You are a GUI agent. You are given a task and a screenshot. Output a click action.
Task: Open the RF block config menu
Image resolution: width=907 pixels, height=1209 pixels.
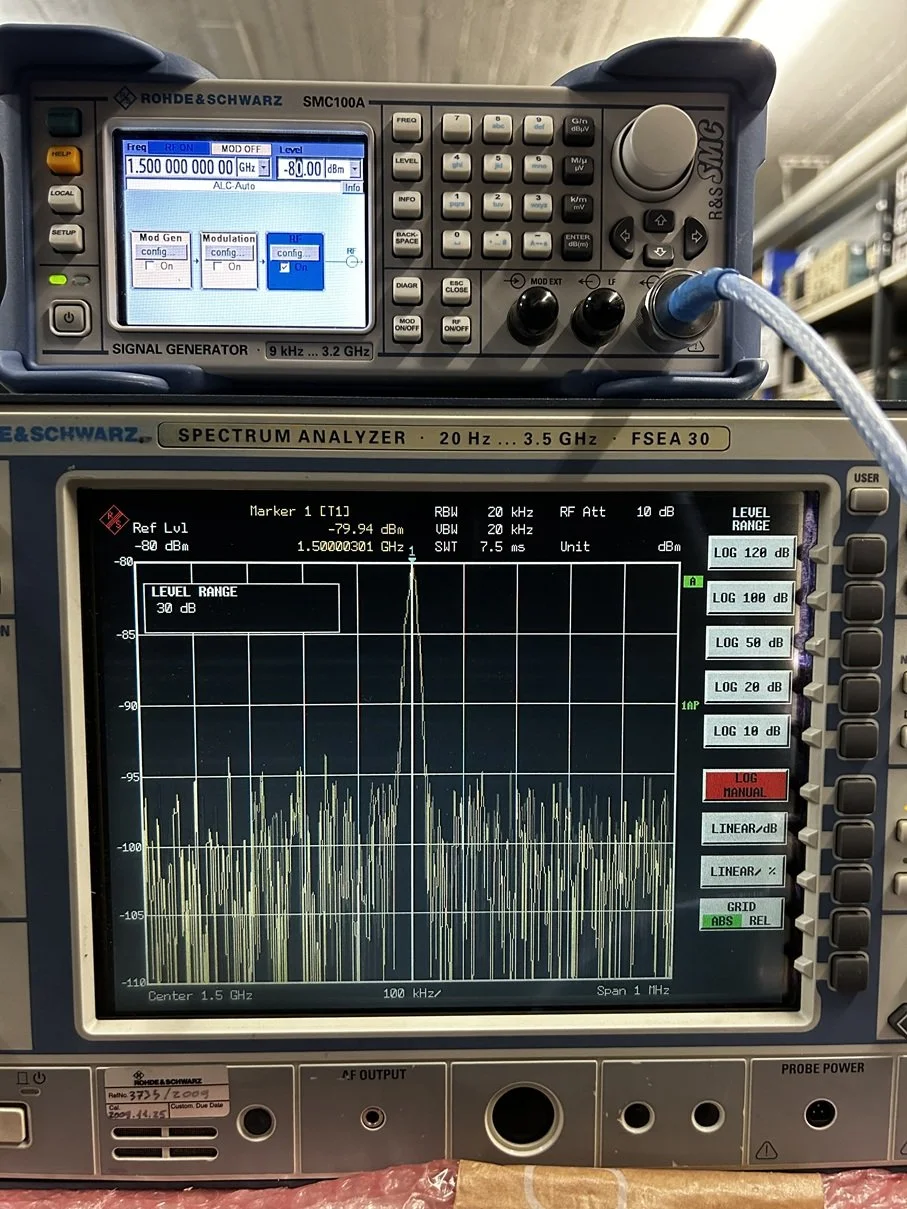coord(295,253)
